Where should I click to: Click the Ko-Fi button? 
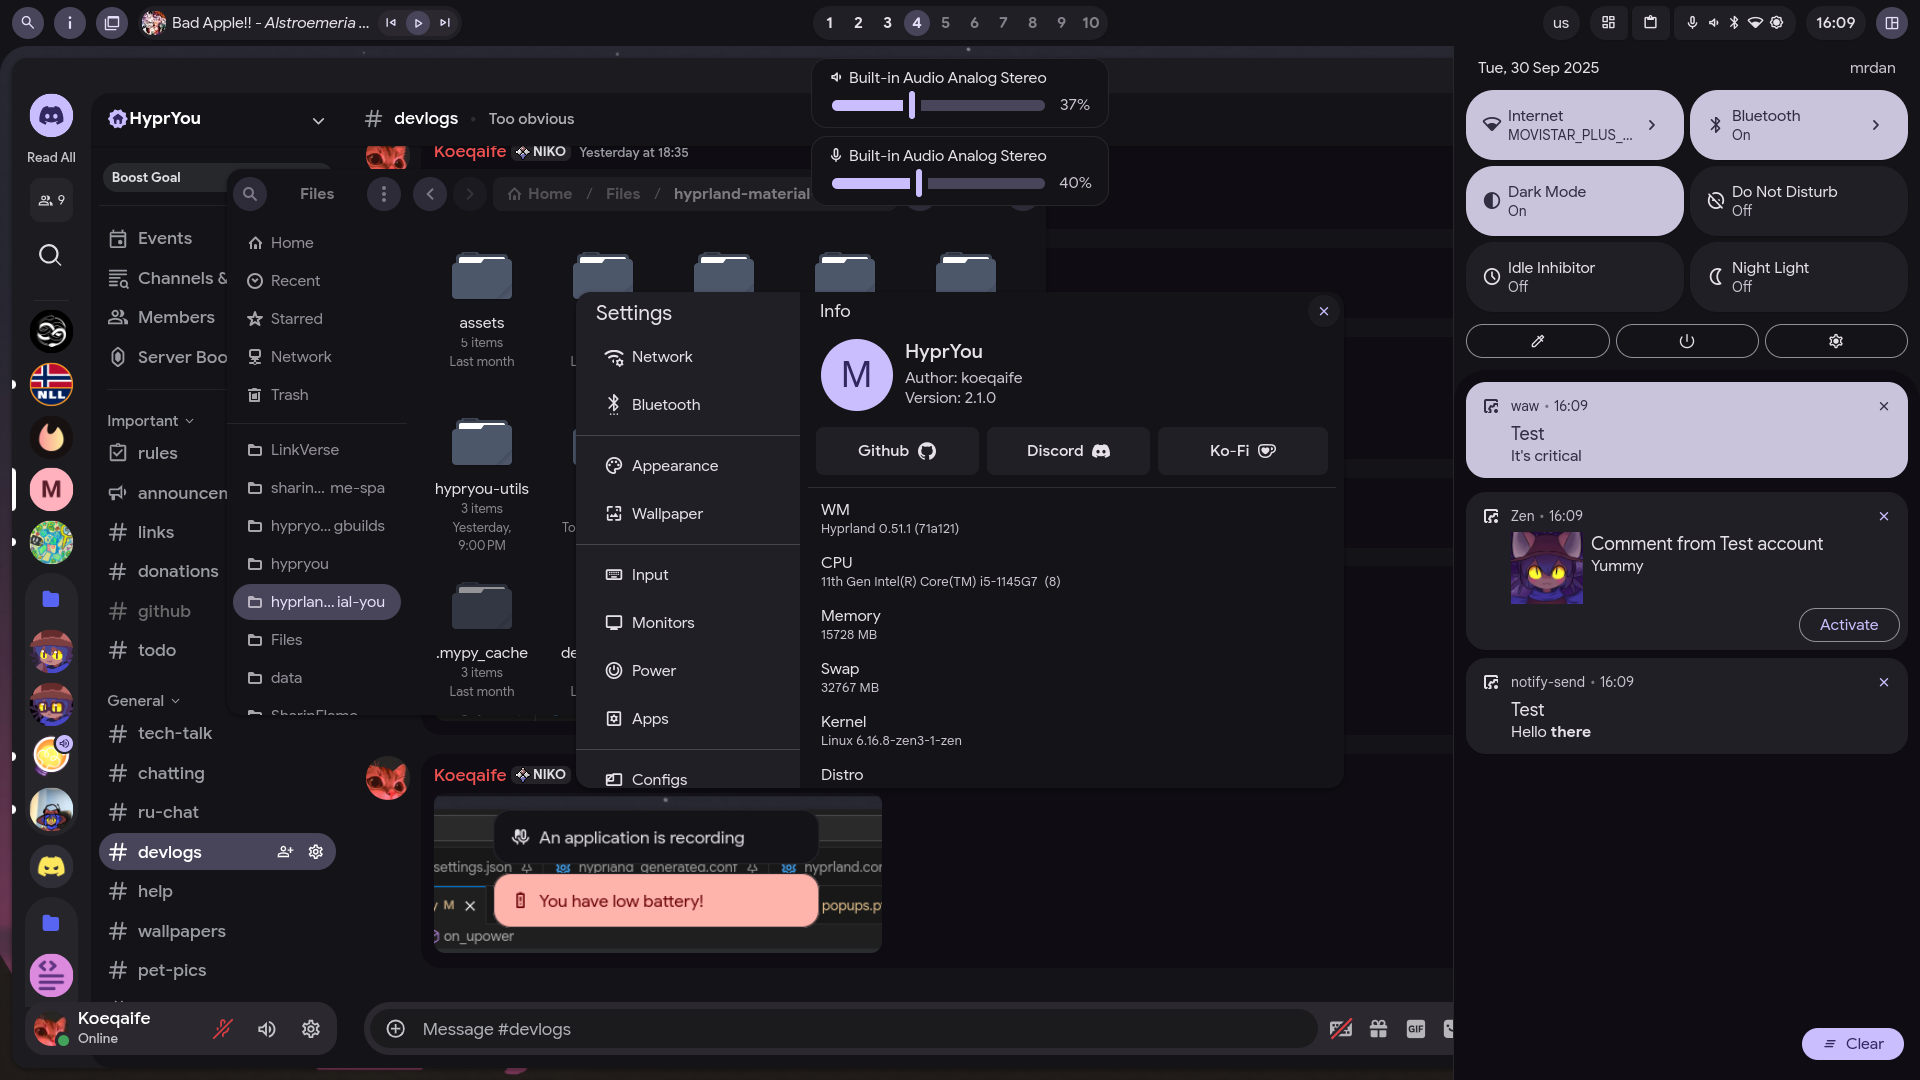coord(1243,451)
